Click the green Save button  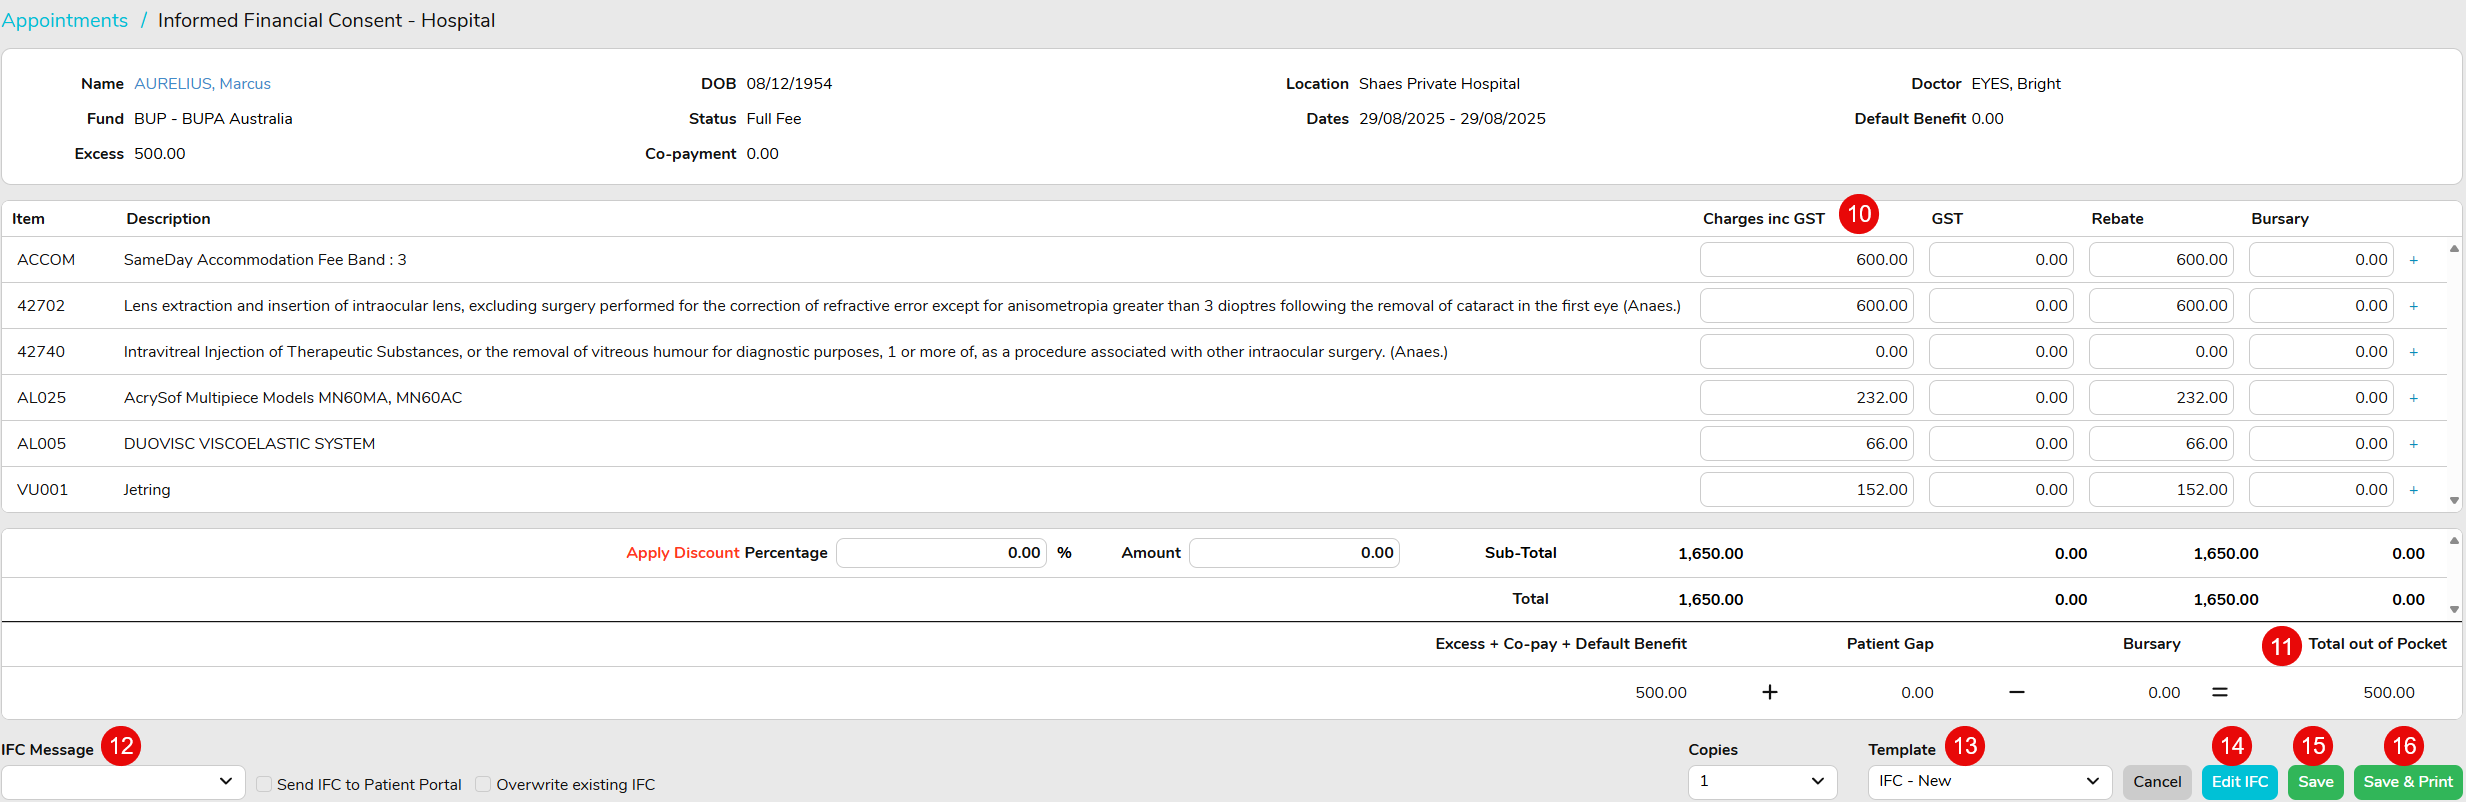click(x=2315, y=782)
